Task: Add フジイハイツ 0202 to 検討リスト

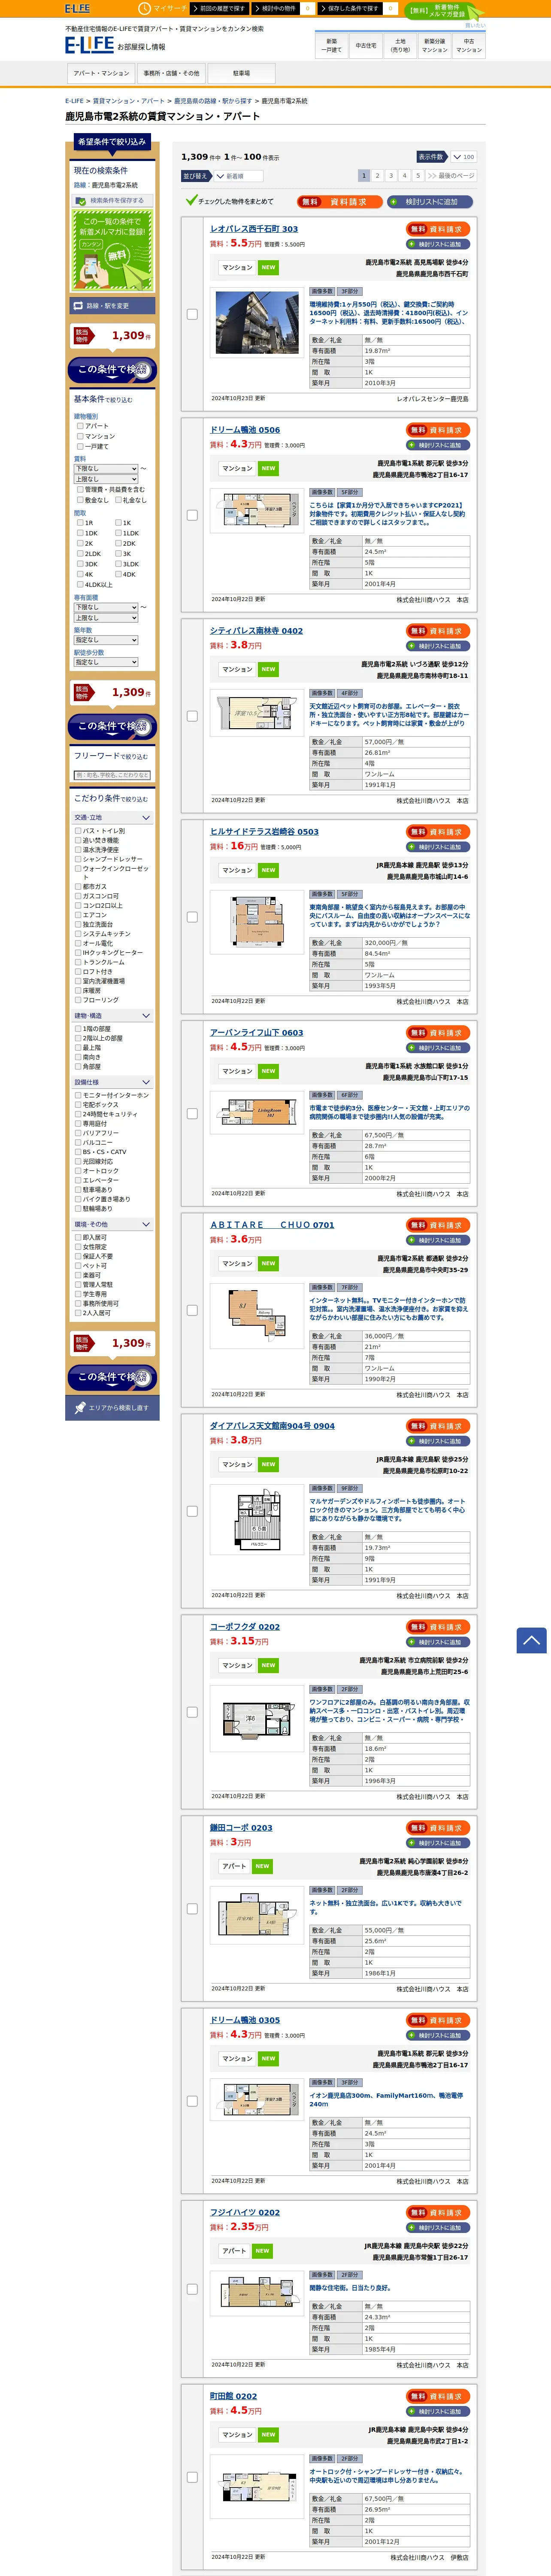Action: 438,2228
